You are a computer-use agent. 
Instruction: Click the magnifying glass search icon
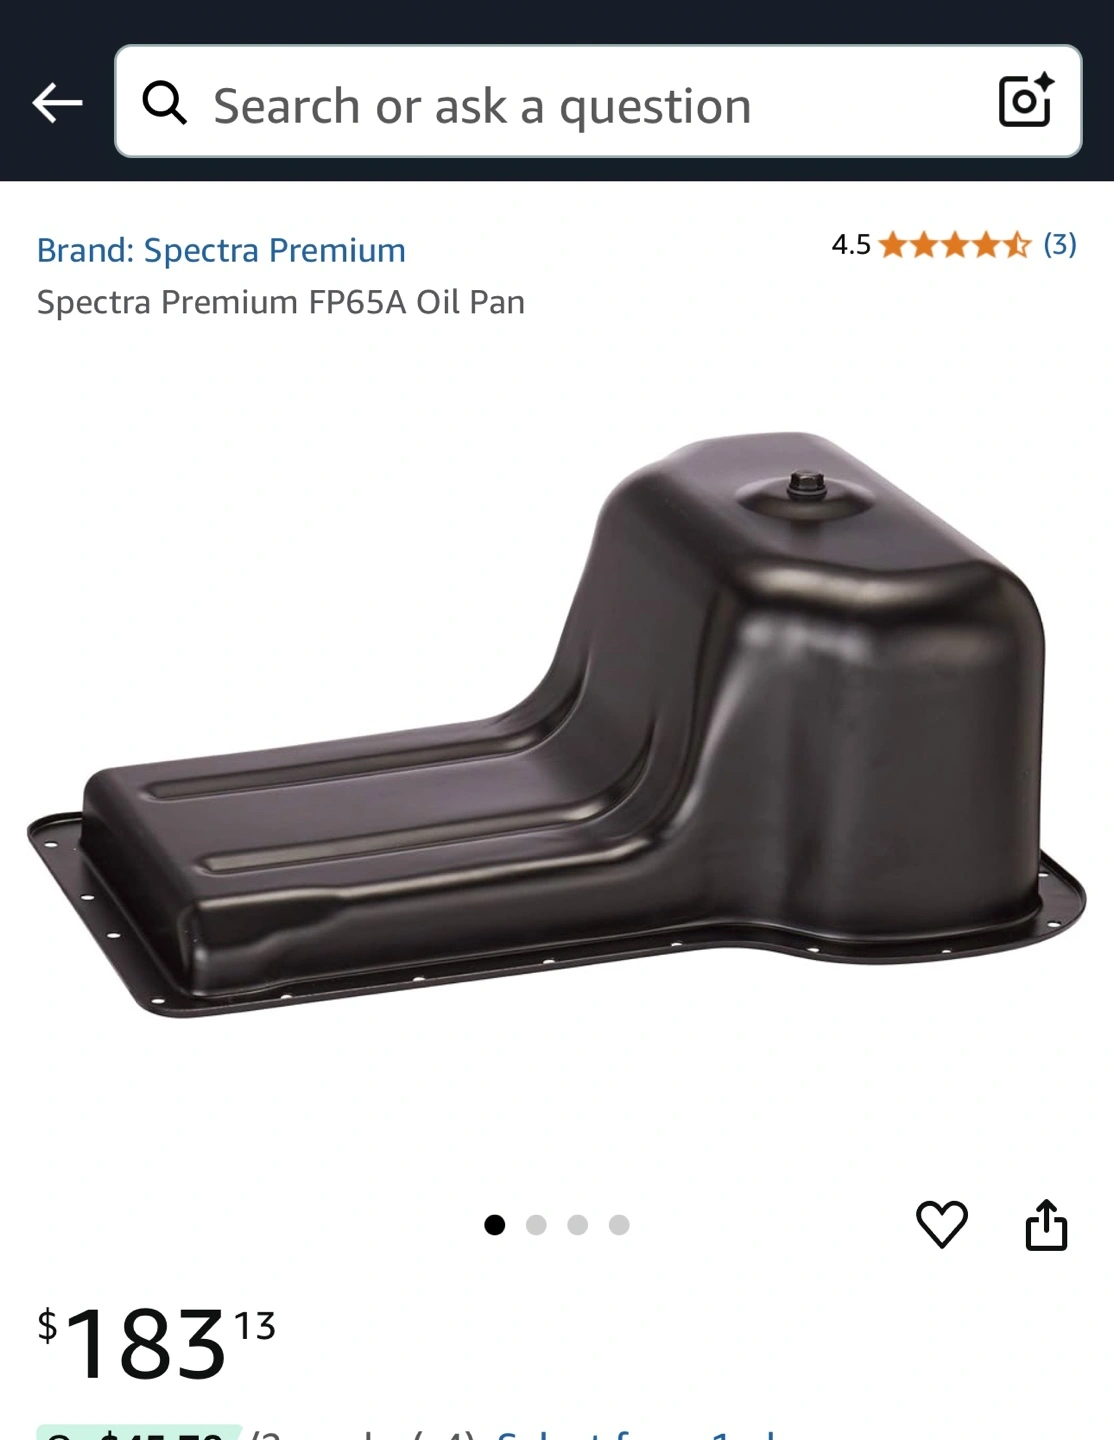coord(165,102)
